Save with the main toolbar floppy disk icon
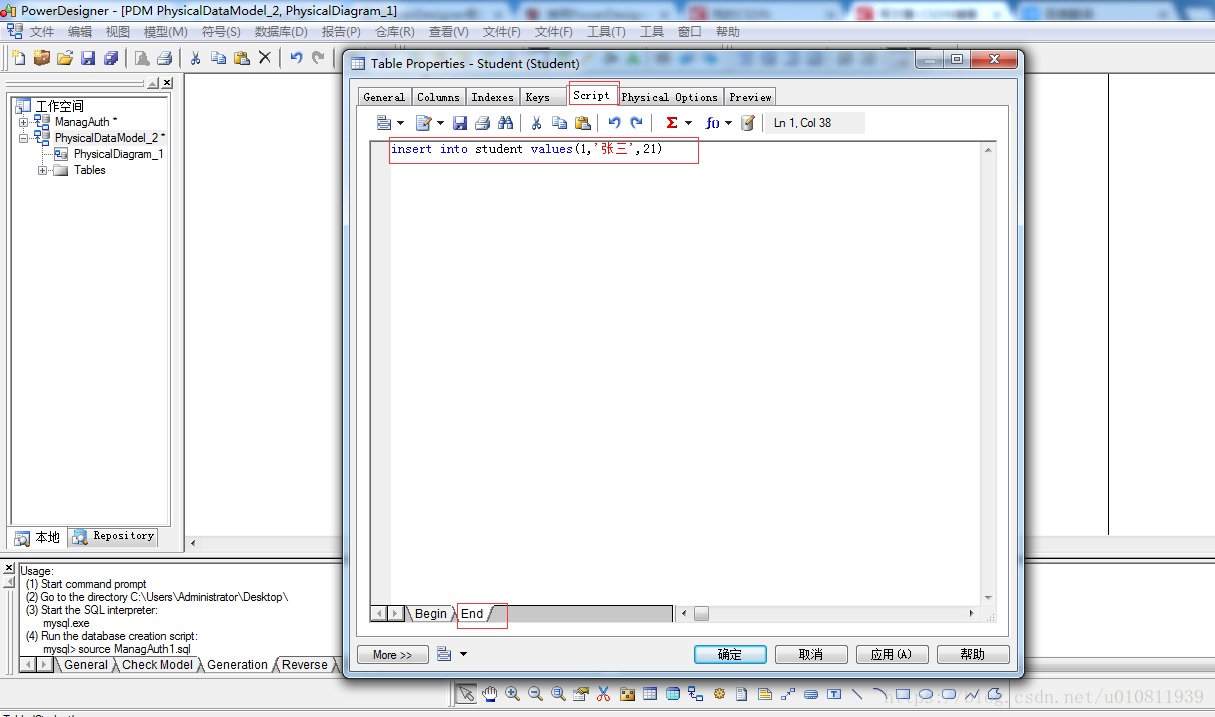The width and height of the screenshot is (1215, 717). pyautogui.click(x=88, y=58)
